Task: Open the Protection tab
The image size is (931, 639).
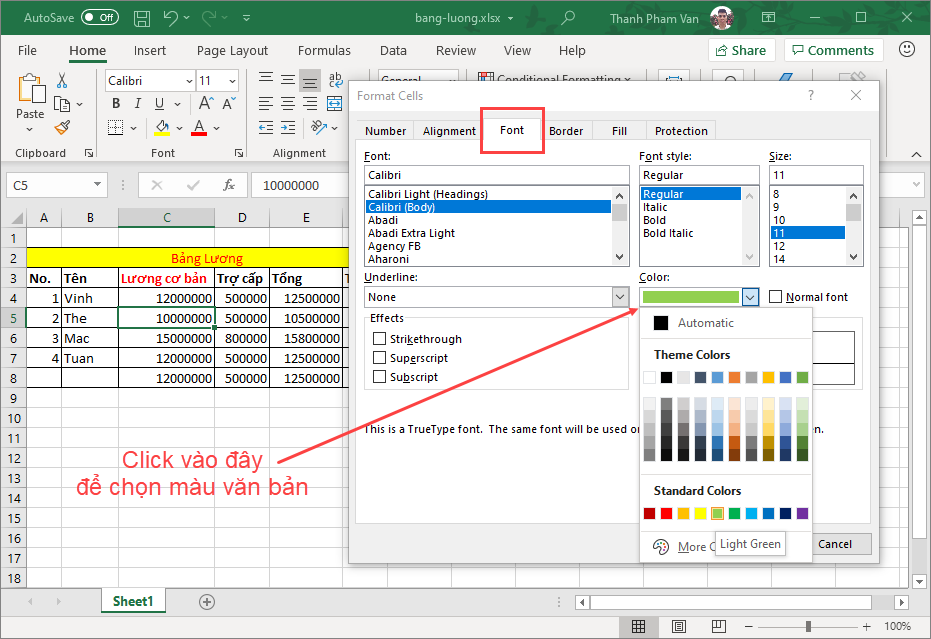Action: pos(681,131)
